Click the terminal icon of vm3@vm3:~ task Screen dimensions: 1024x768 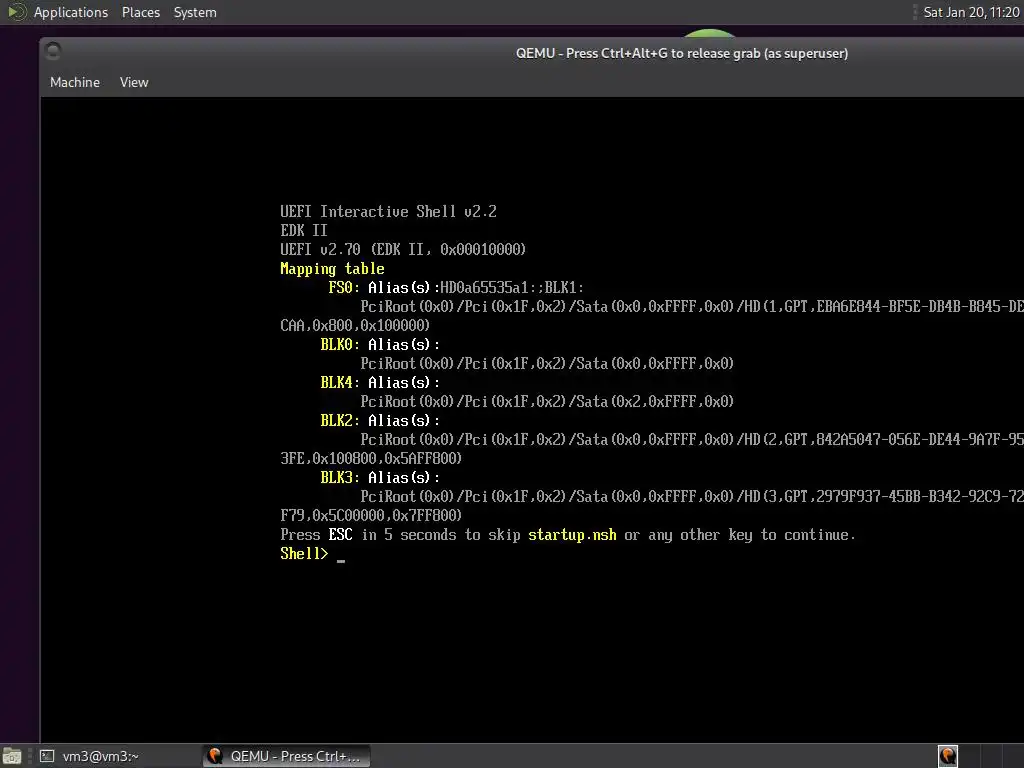click(47, 756)
